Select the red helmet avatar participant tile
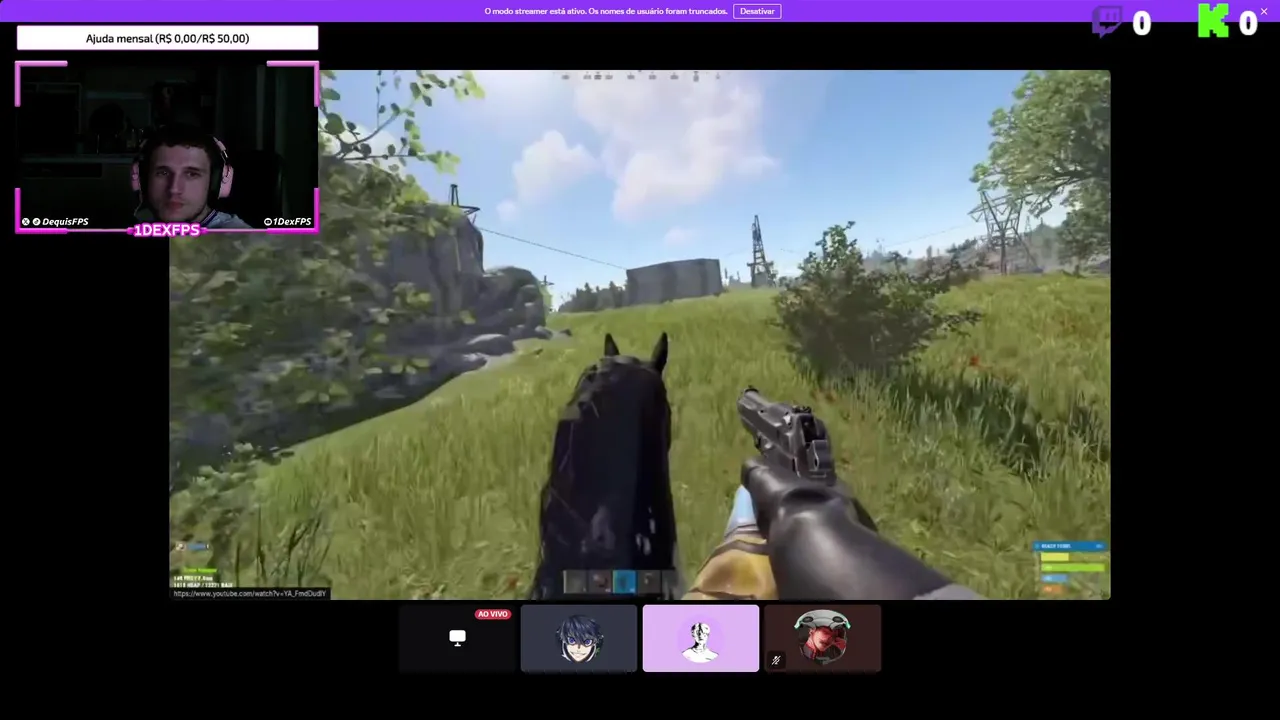1280x720 pixels. coord(822,638)
